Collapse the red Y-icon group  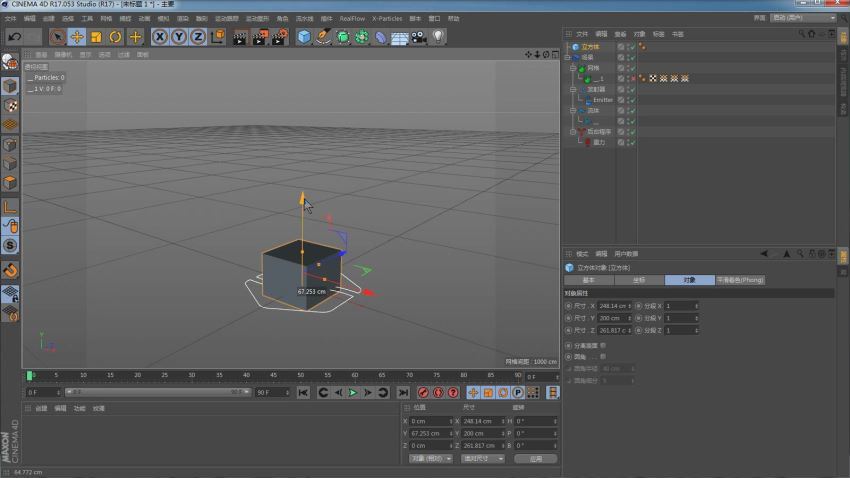click(x=573, y=132)
